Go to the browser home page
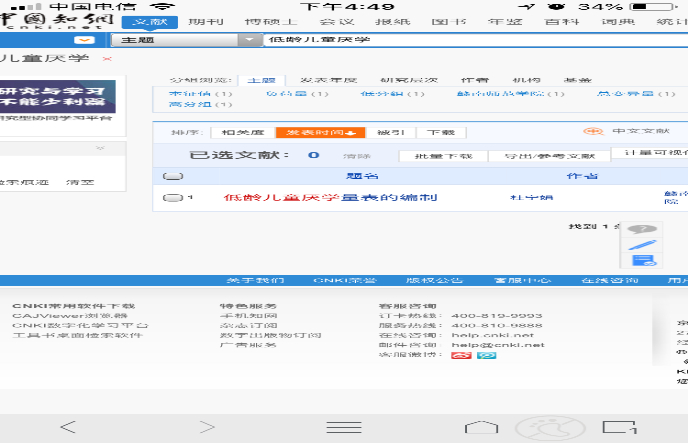Screen dimensions: 688x443 pos(481,426)
